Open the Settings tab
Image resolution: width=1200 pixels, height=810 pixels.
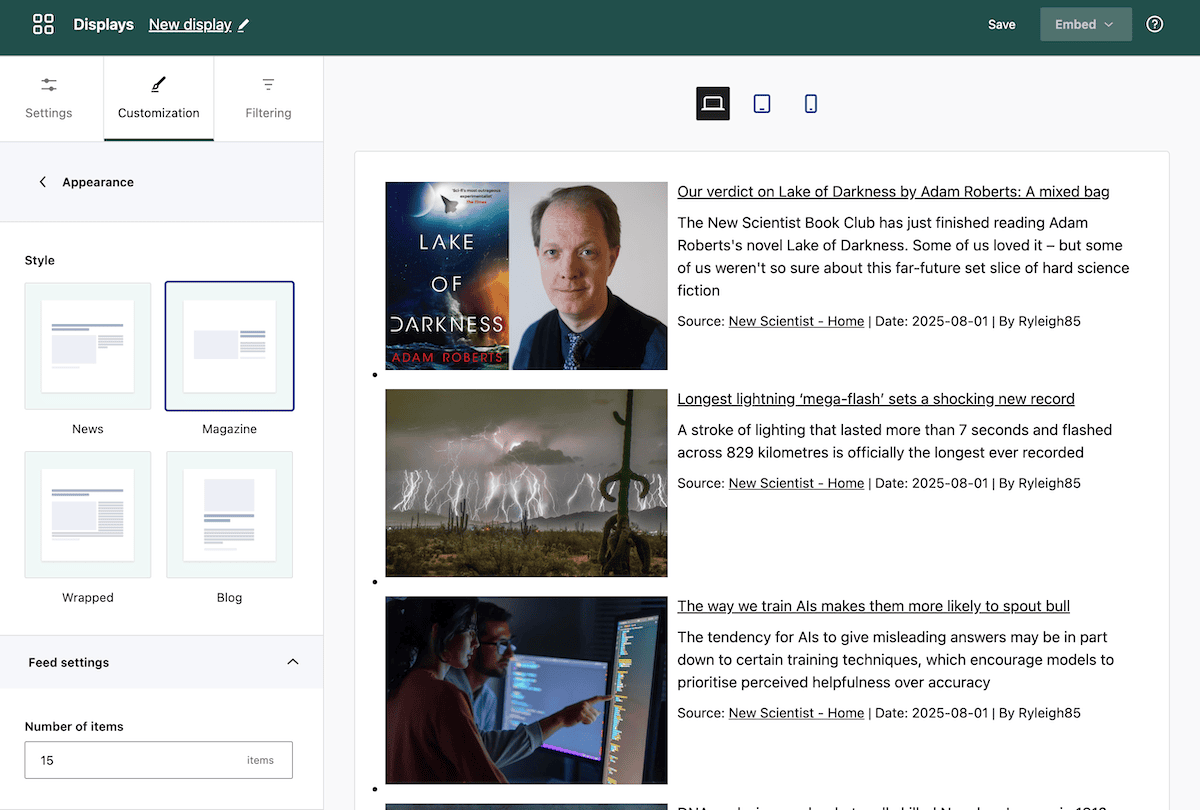pyautogui.click(x=49, y=98)
